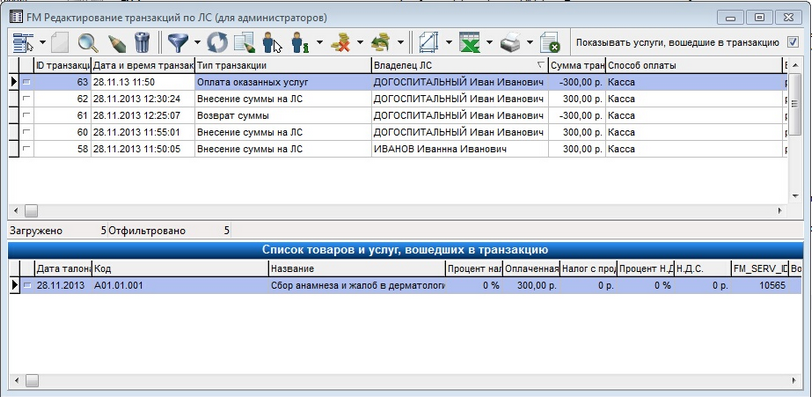Check the row checkbox for service A01.01.001

[x=26, y=285]
